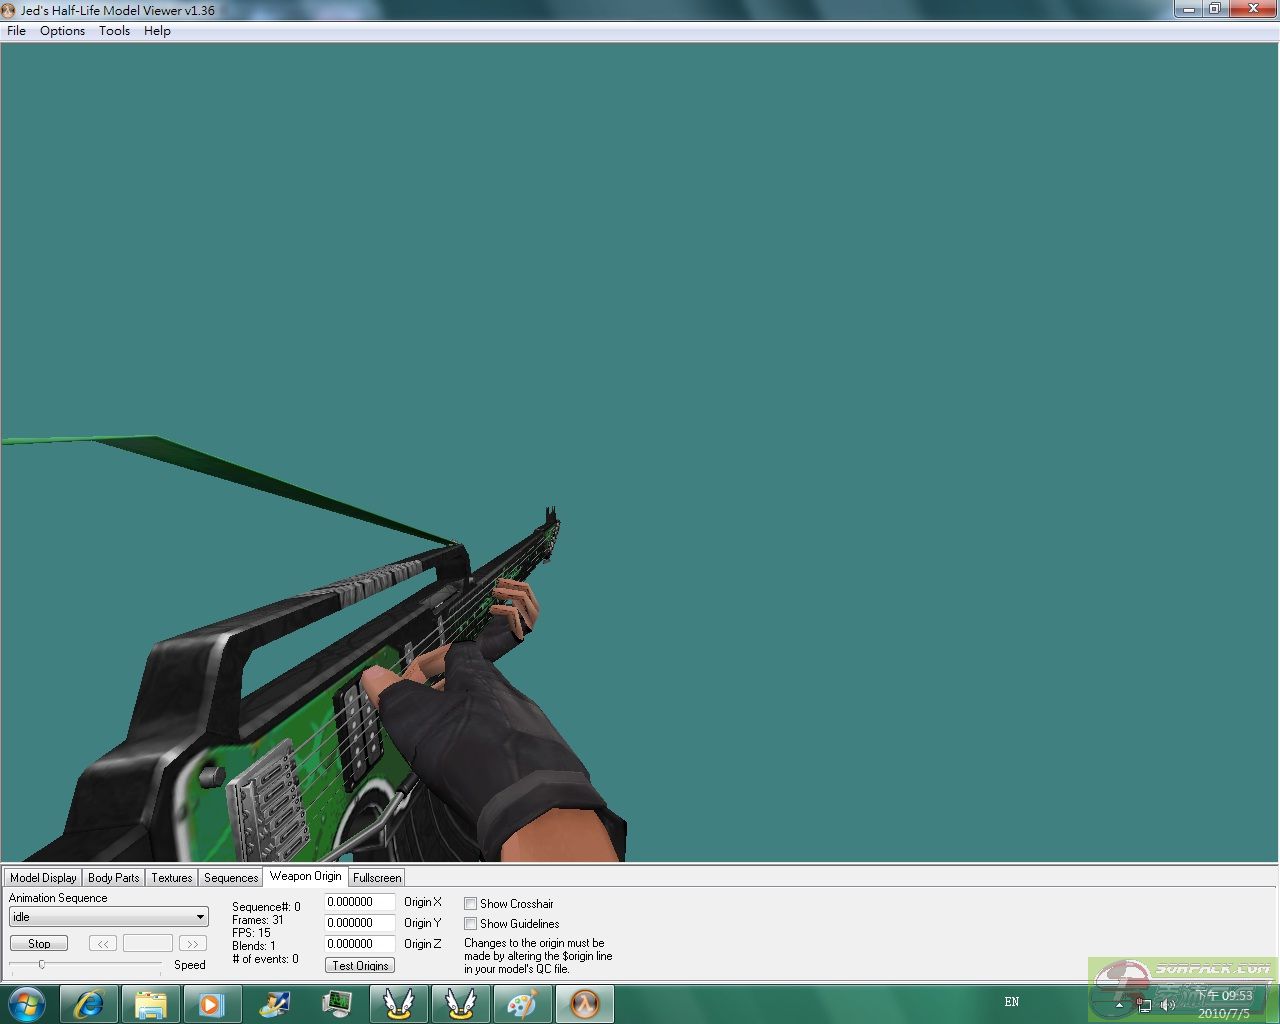The image size is (1280, 1024).
Task: Click the Paint palette taskbar icon
Action: pos(521,1004)
